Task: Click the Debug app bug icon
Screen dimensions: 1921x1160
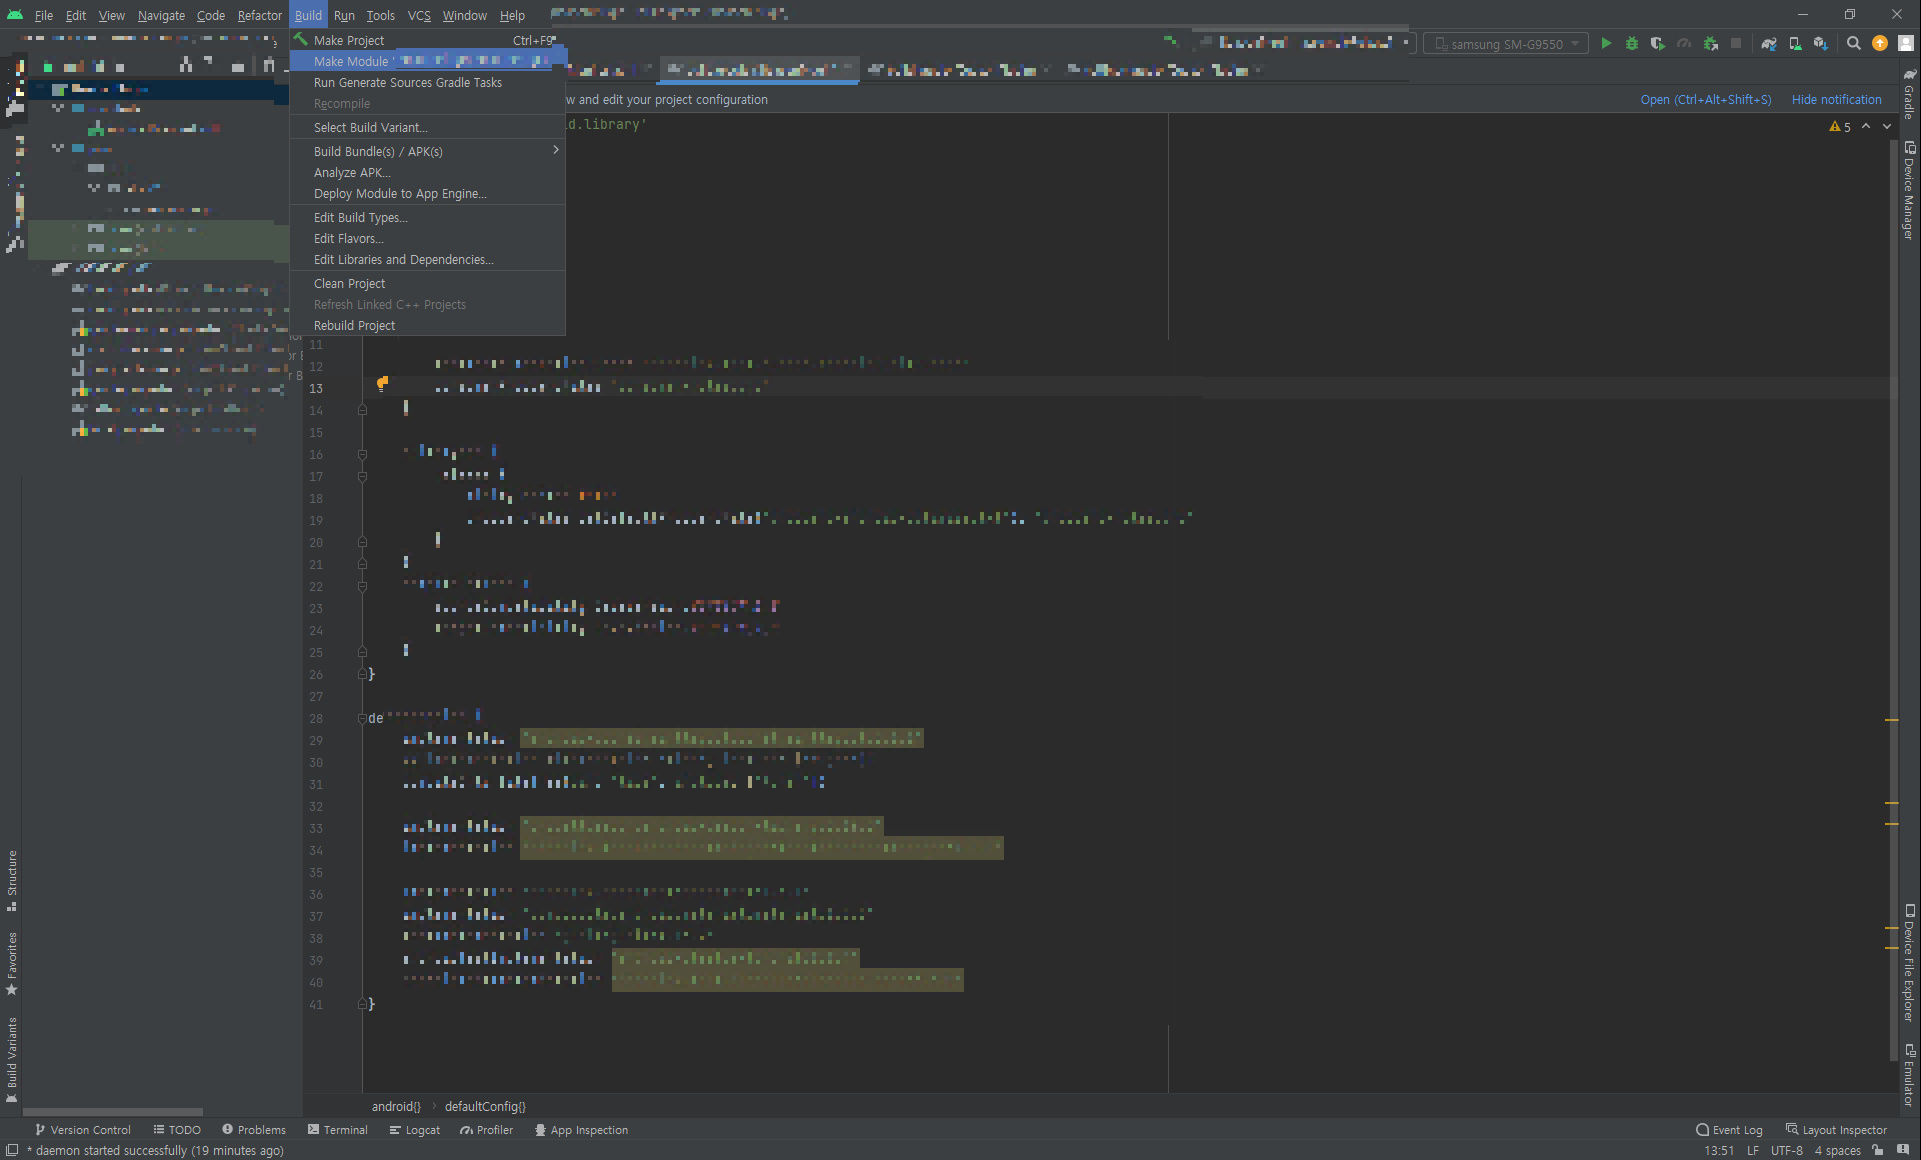Action: tap(1632, 44)
